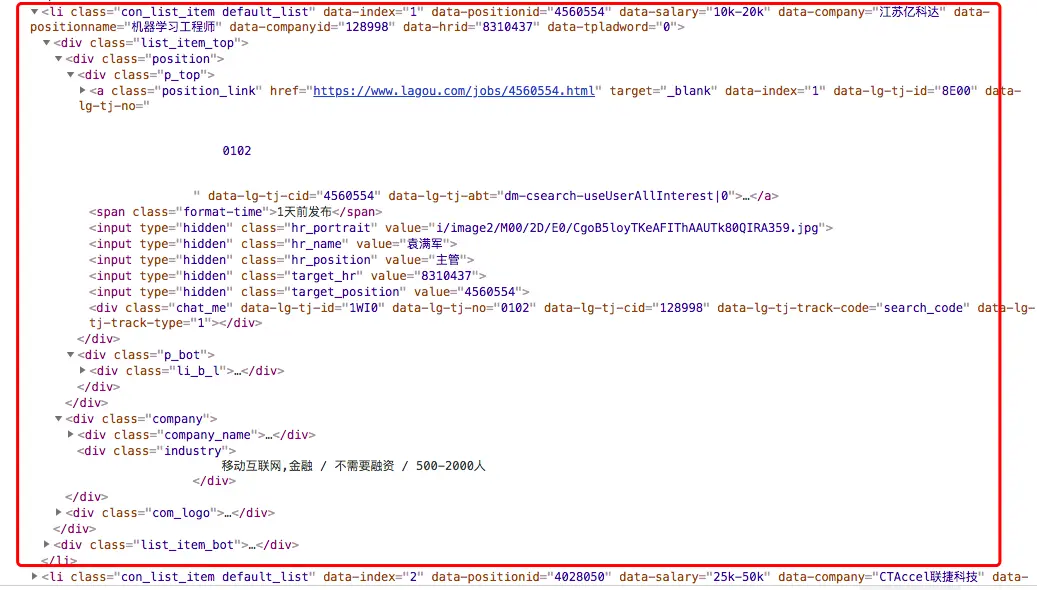Select the hr_position hidden input line
The height and width of the screenshot is (590, 1037).
tap(282, 260)
